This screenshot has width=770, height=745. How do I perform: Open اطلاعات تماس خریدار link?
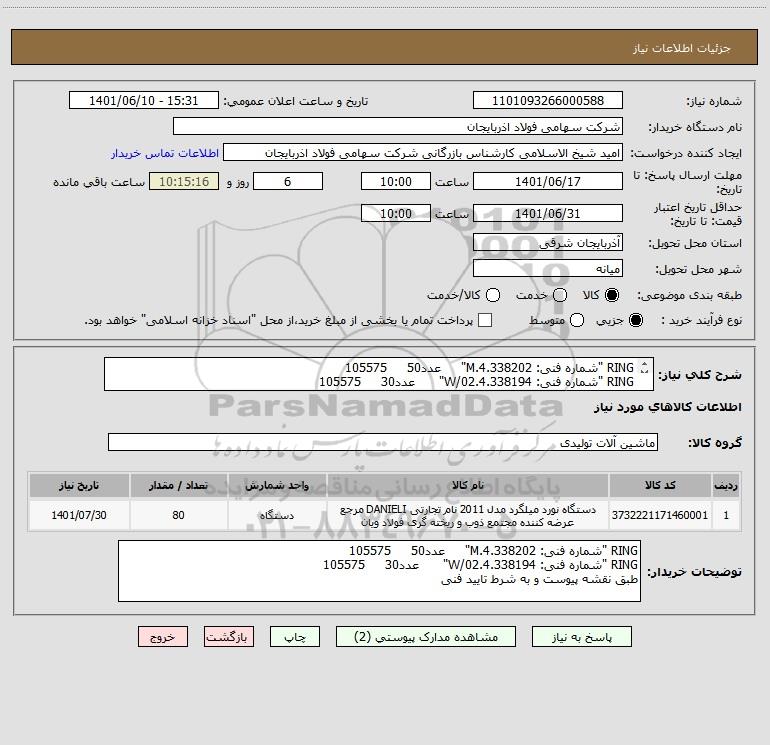click(x=165, y=153)
